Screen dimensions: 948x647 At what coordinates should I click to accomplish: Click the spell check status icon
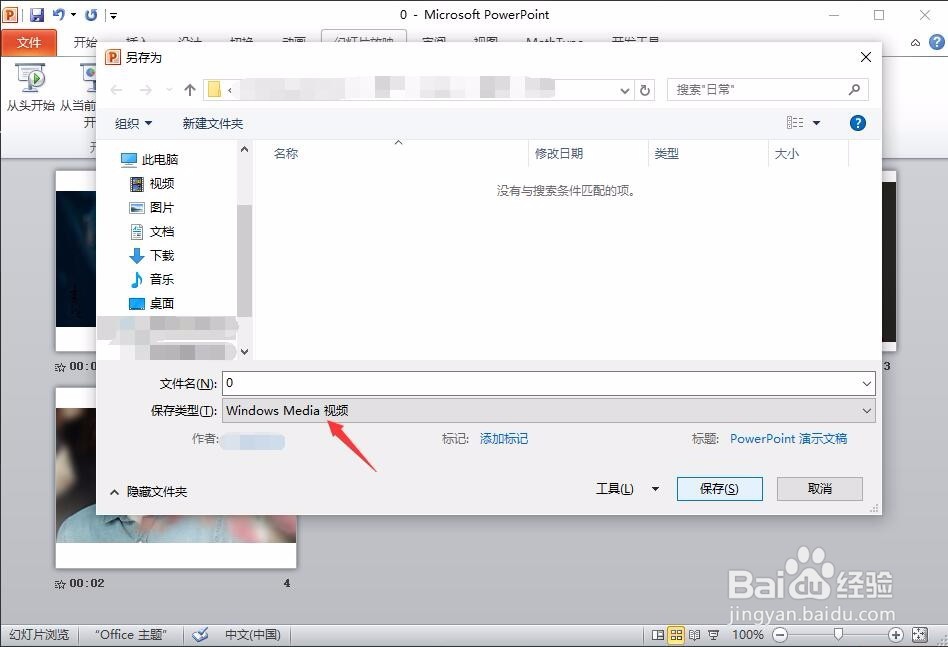pyautogui.click(x=200, y=634)
